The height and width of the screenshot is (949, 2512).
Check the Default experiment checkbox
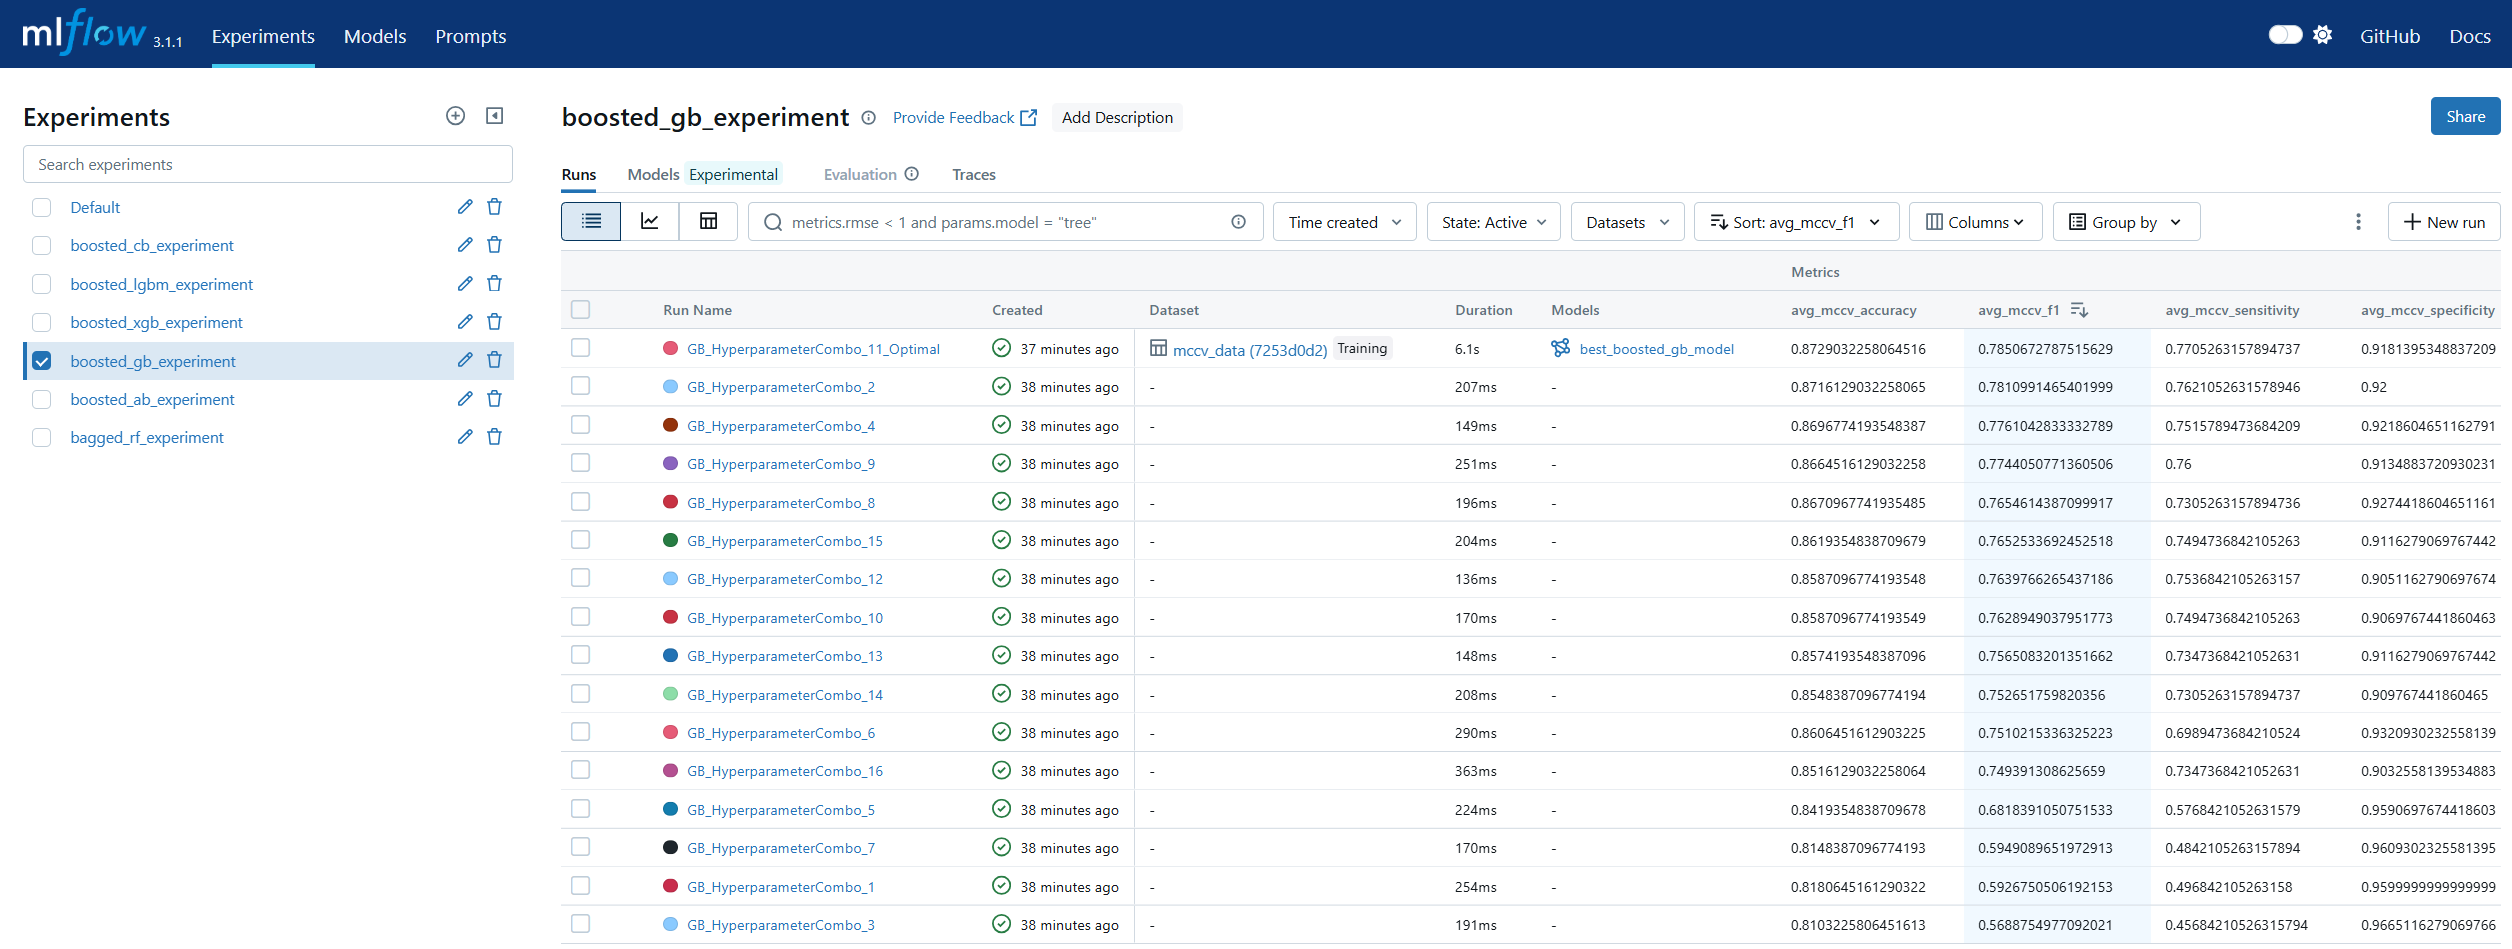42,207
